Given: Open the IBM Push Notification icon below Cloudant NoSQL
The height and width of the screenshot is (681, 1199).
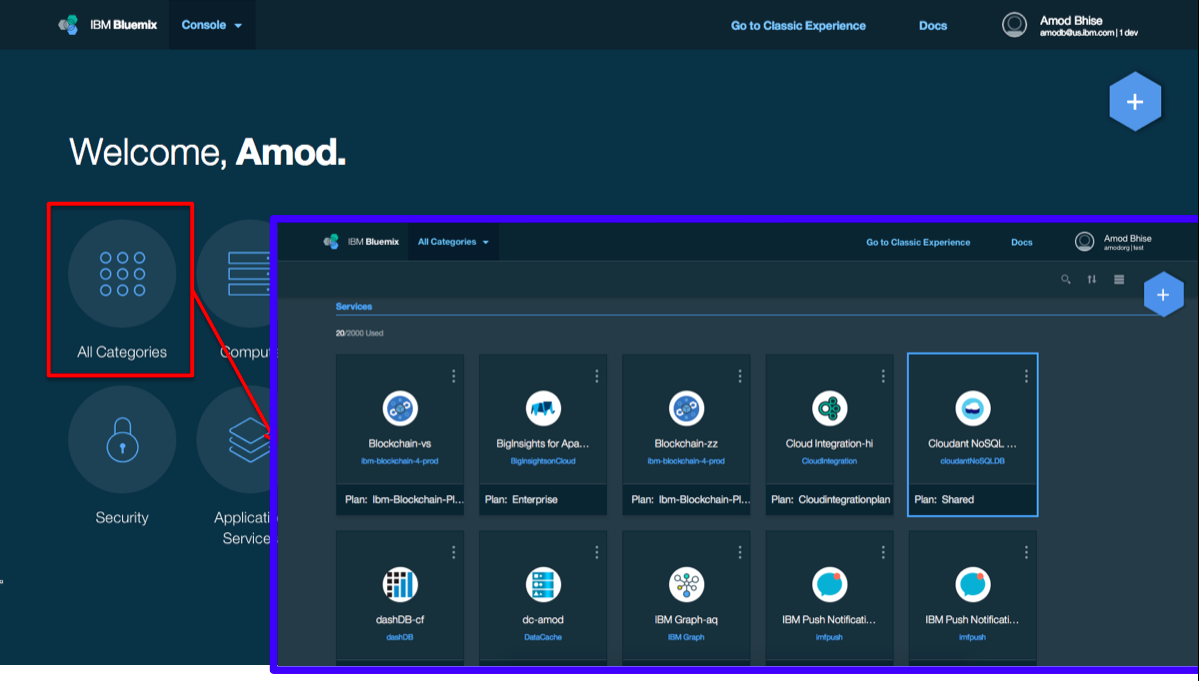Looking at the screenshot, I should coord(973,585).
